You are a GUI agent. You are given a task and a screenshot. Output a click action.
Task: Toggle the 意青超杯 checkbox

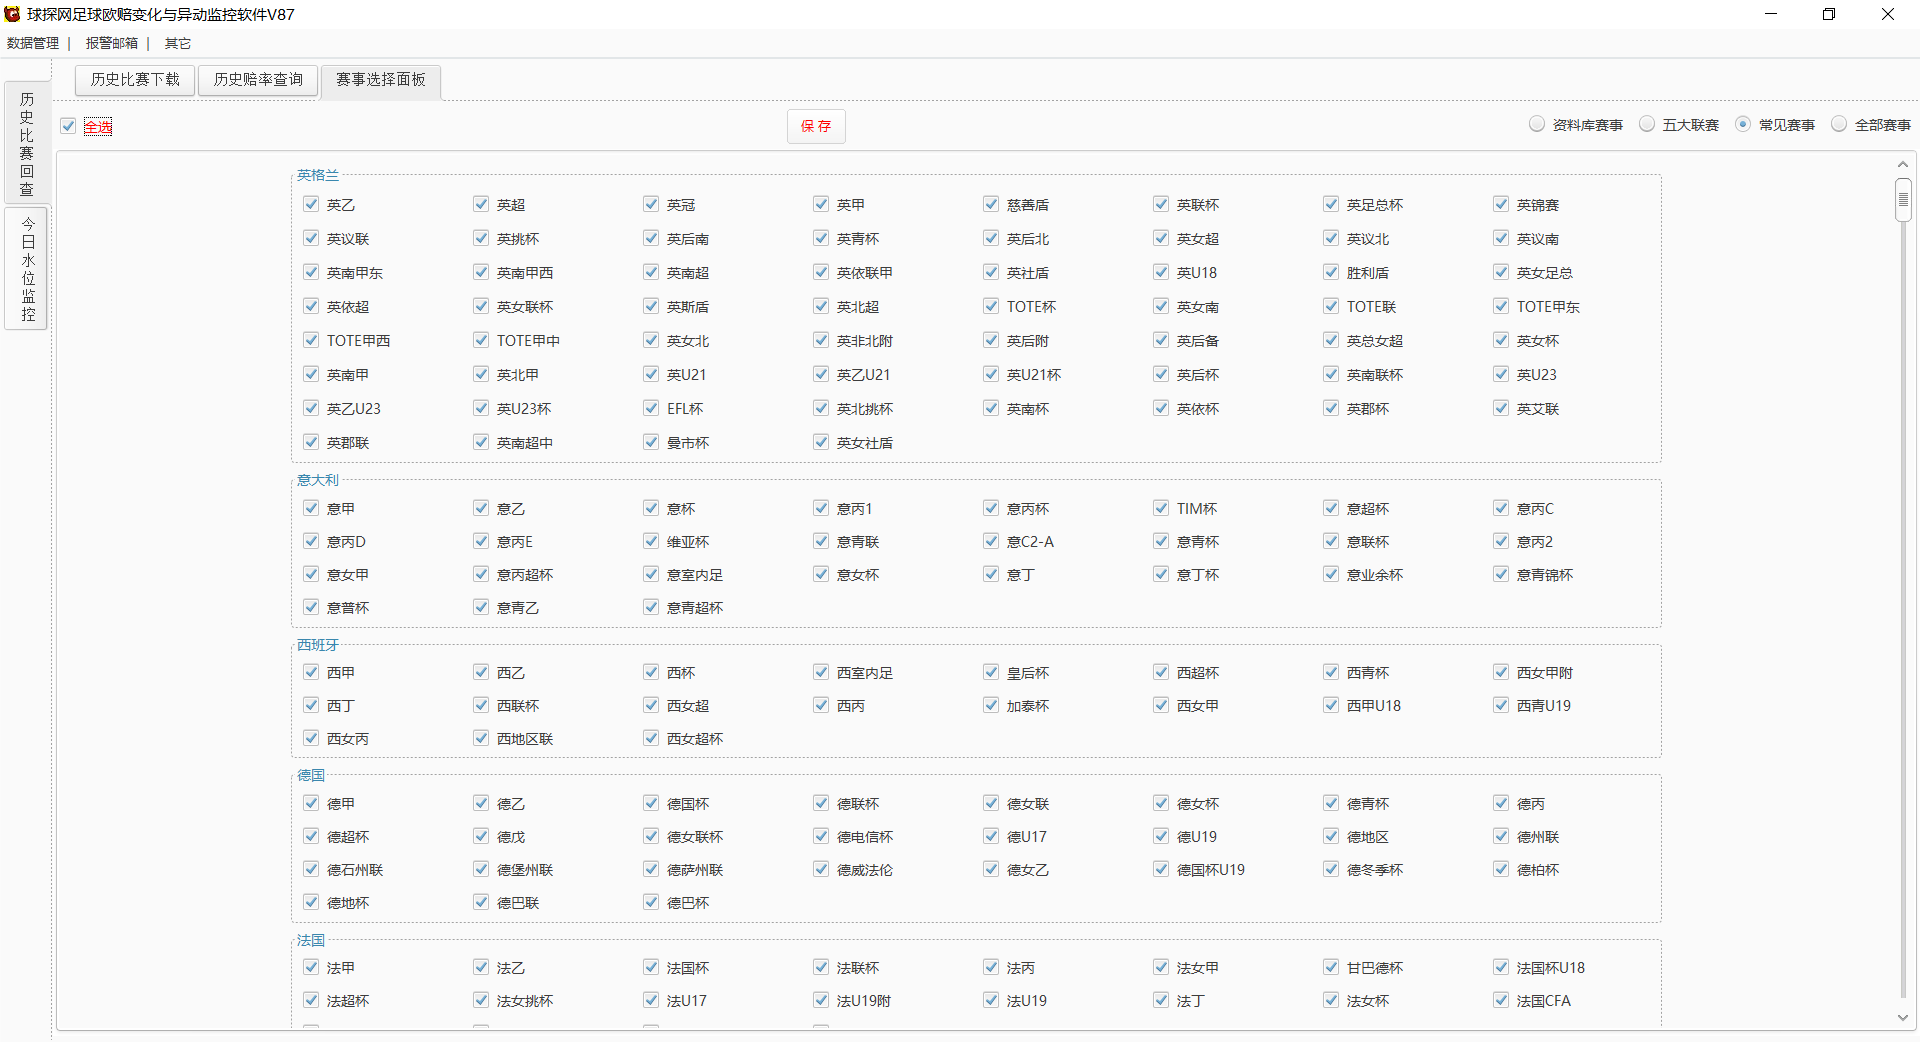pyautogui.click(x=651, y=607)
